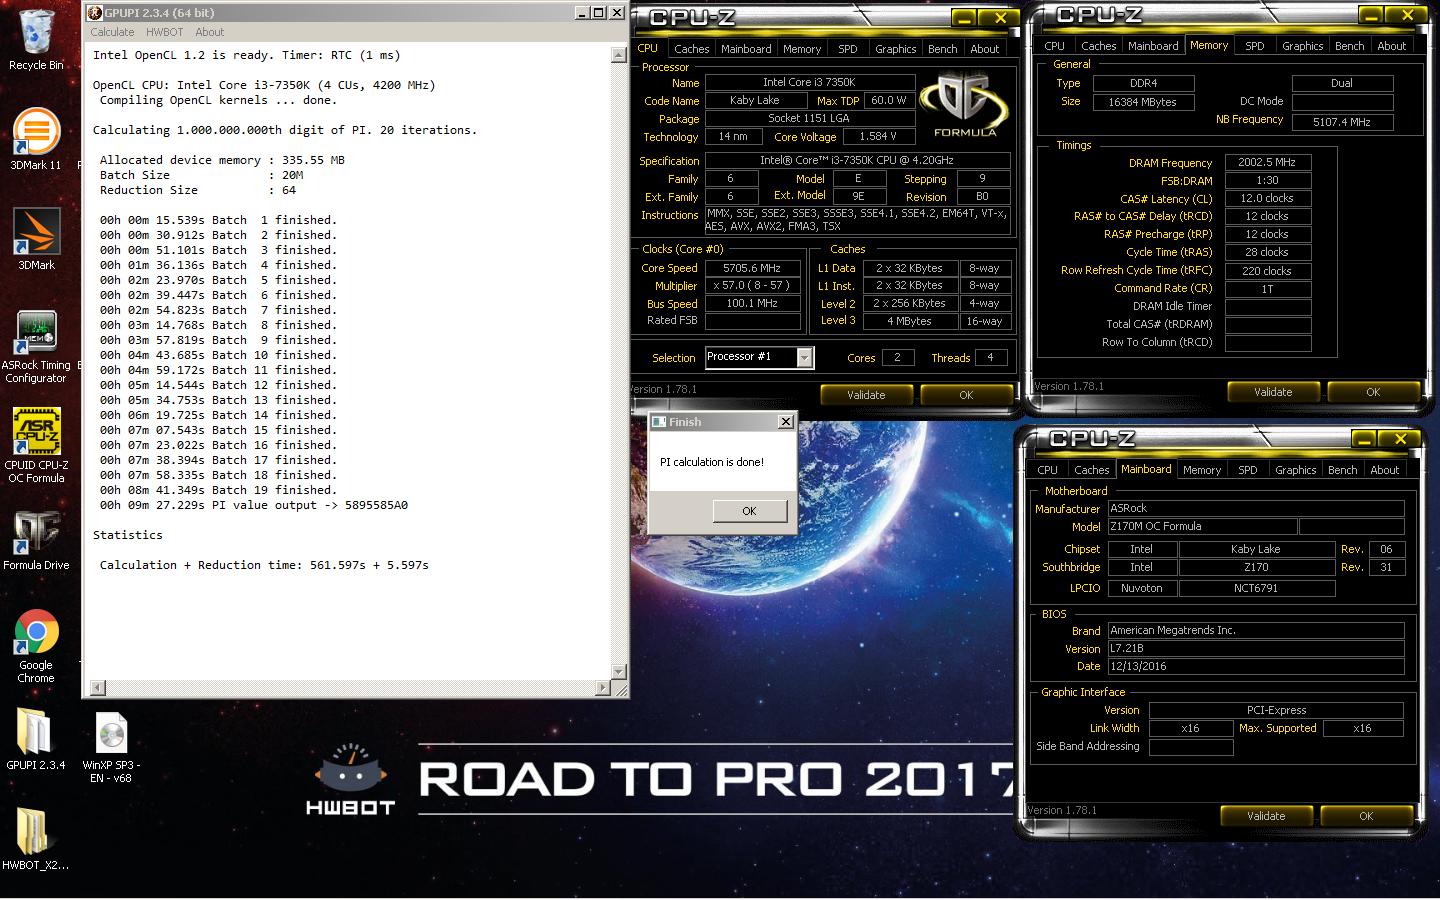Minimize the CPU-Z Mainboard window

coord(1364,439)
